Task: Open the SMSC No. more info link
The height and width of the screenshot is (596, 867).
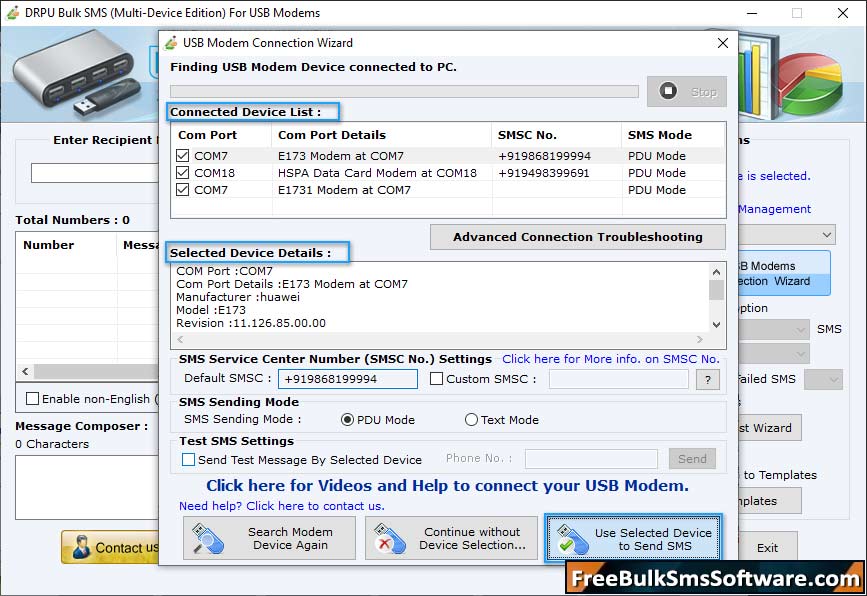Action: click(610, 359)
